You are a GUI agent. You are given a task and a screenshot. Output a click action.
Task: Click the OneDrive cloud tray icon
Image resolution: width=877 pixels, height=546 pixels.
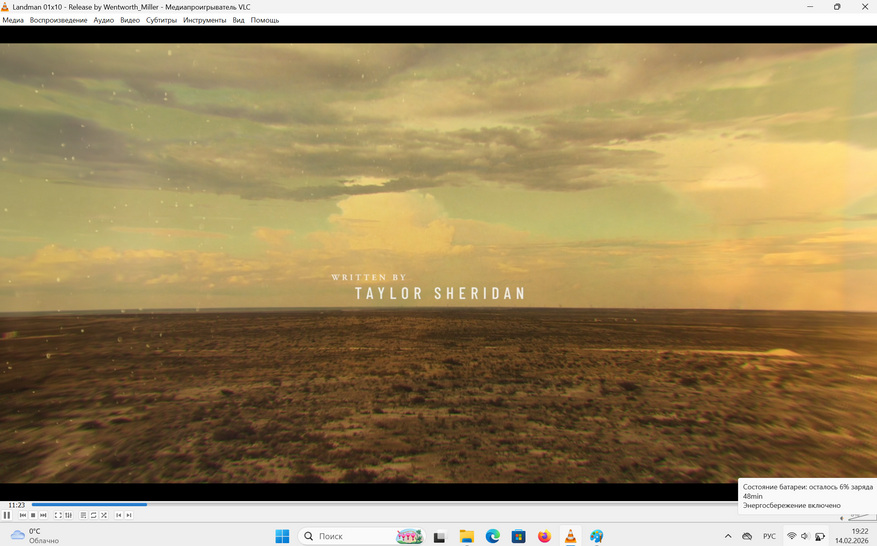point(747,536)
